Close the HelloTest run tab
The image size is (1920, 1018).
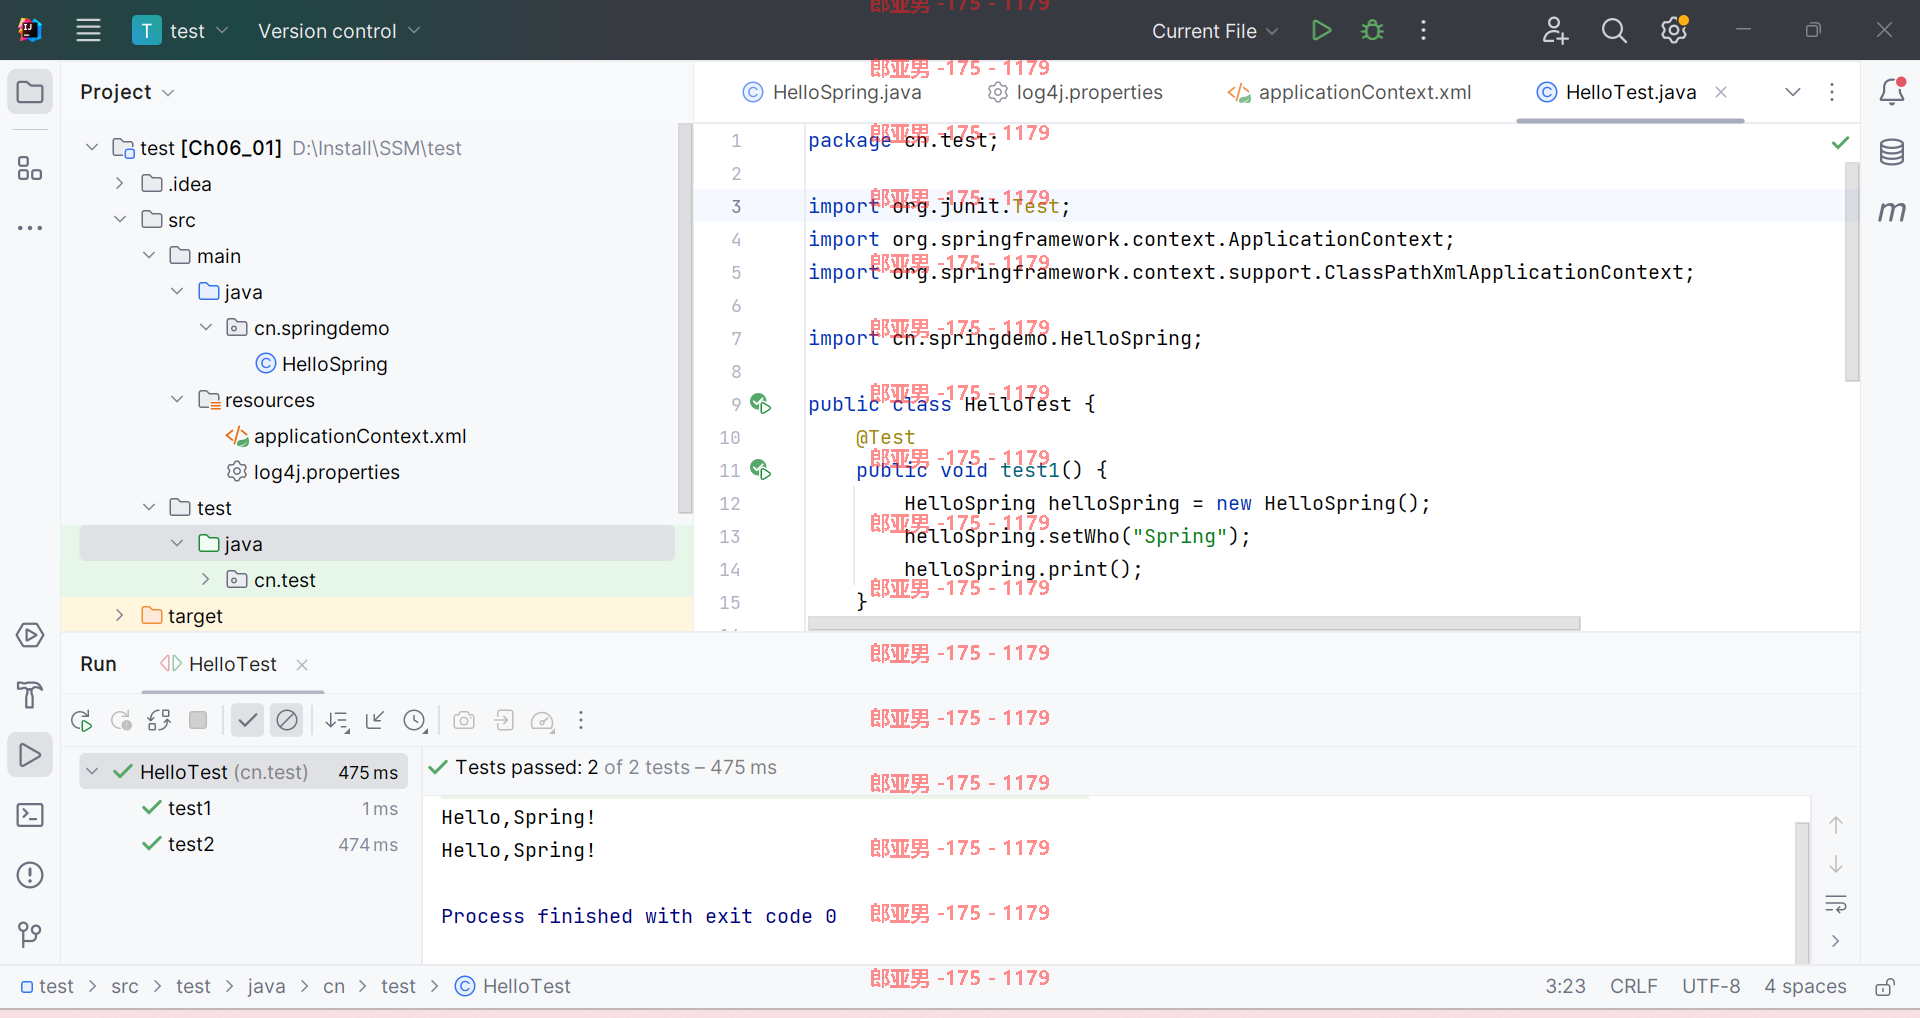click(x=302, y=665)
